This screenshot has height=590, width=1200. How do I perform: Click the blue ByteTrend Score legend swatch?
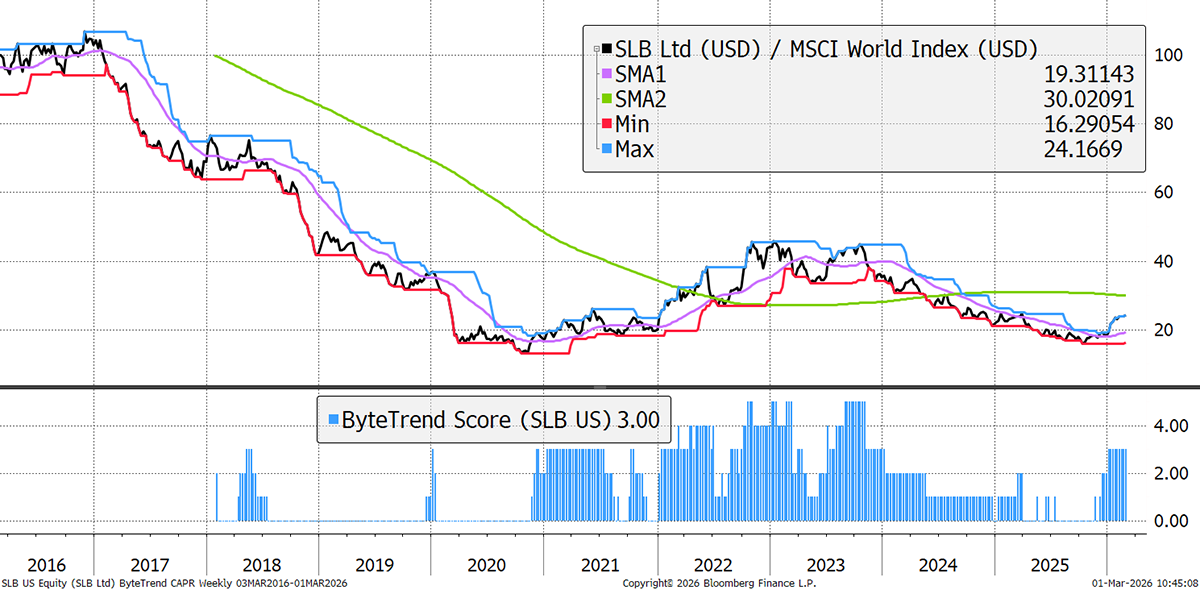coord(332,420)
